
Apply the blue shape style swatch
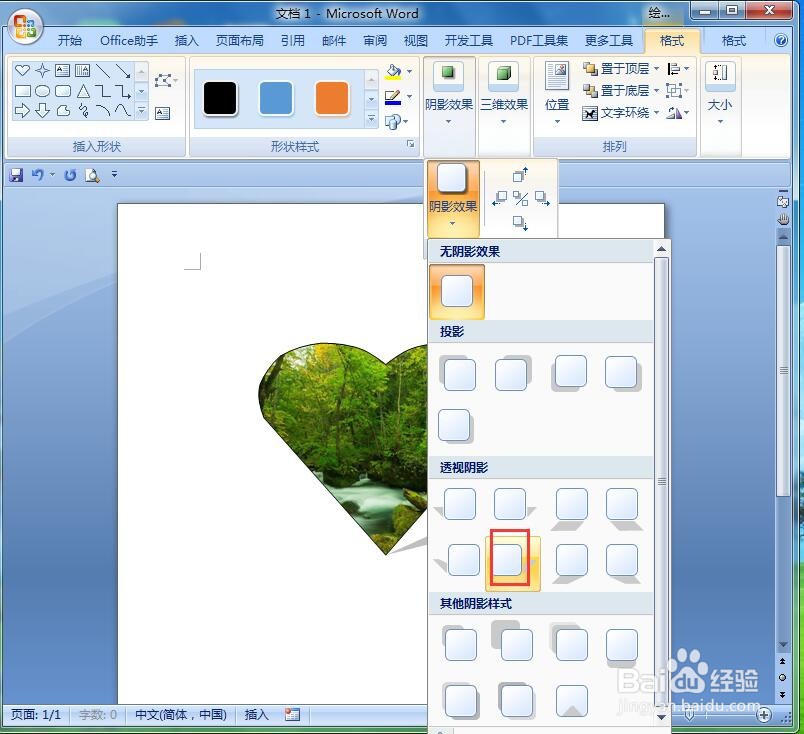[276, 97]
